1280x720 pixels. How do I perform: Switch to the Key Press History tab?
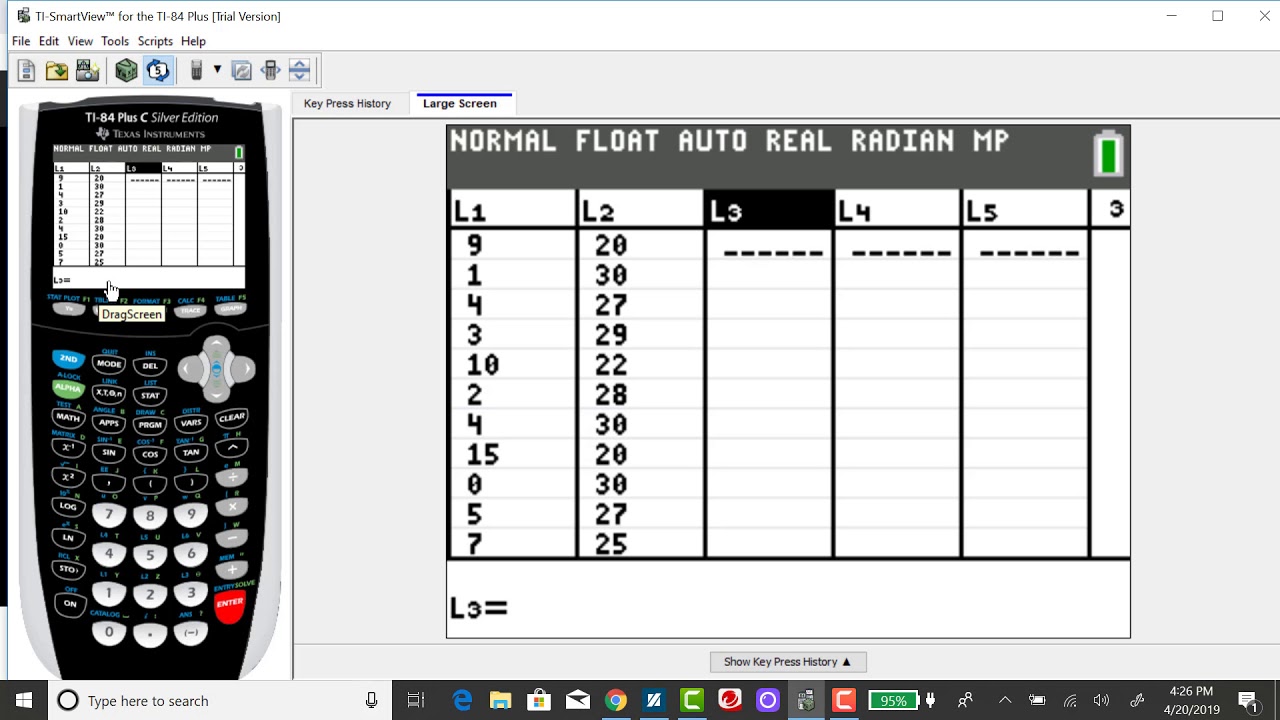tap(347, 103)
